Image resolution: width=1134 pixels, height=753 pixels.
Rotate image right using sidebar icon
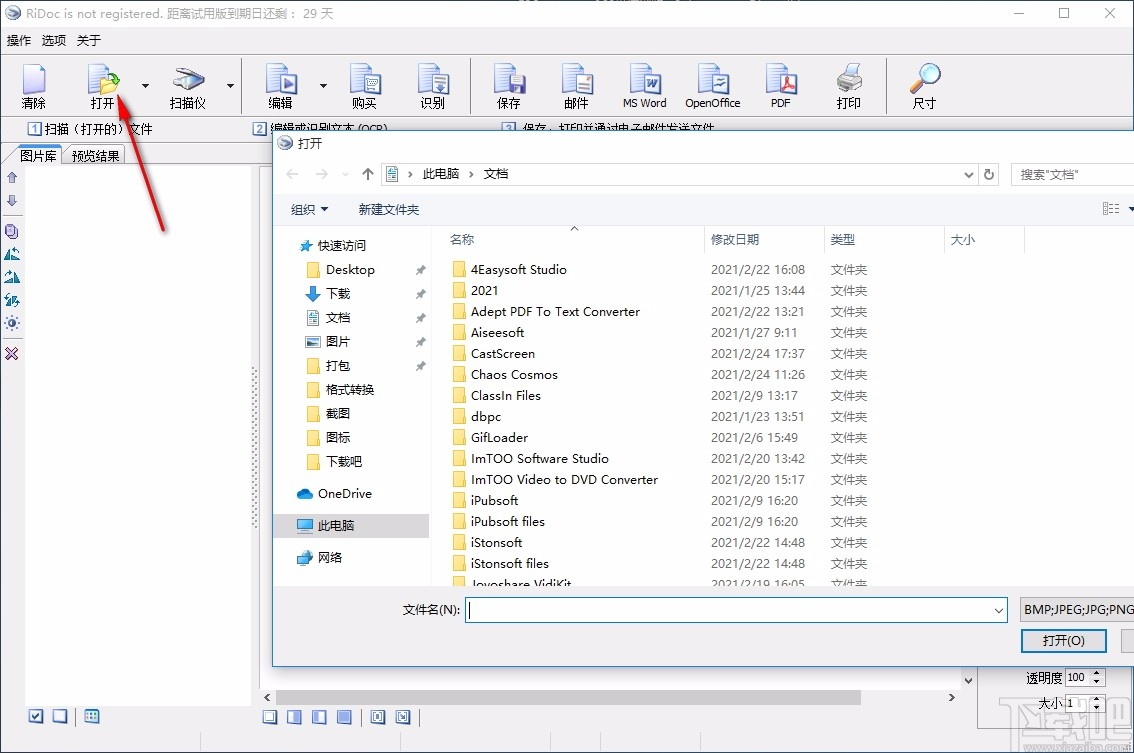pos(12,277)
